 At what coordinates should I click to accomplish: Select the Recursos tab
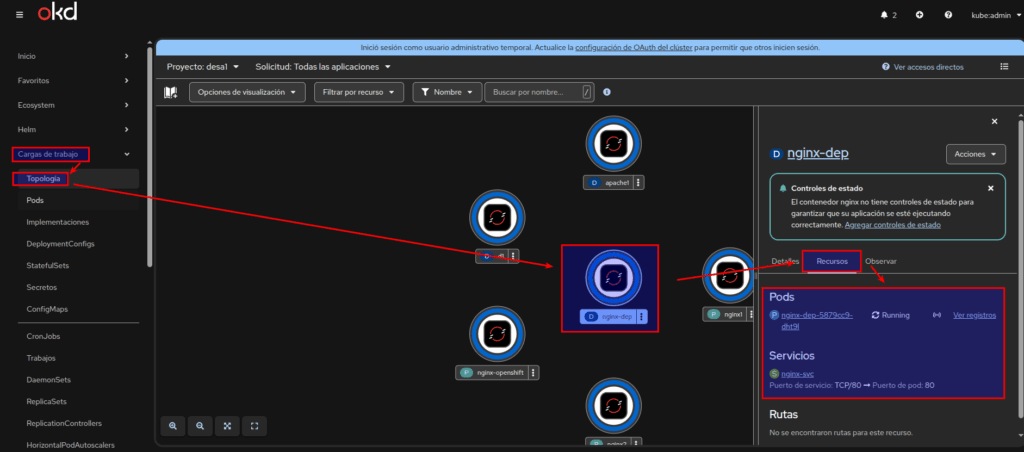click(832, 261)
